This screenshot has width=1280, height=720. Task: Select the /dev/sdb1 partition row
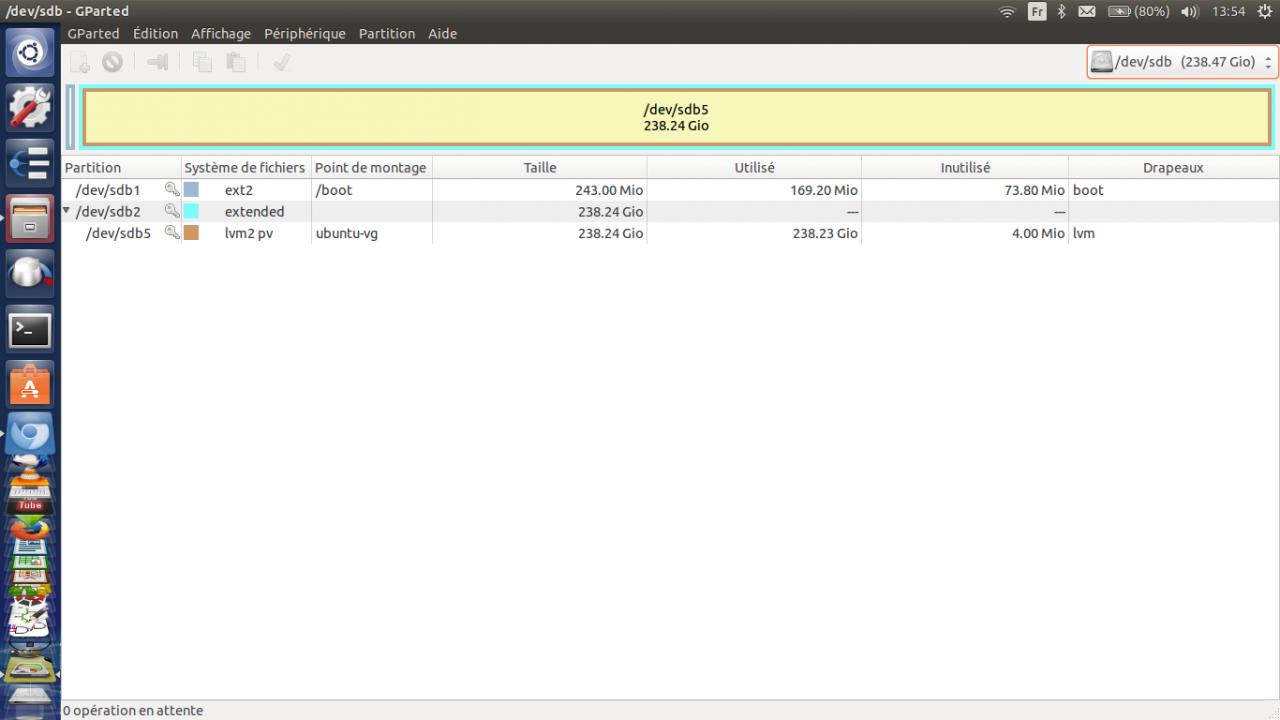coord(670,189)
